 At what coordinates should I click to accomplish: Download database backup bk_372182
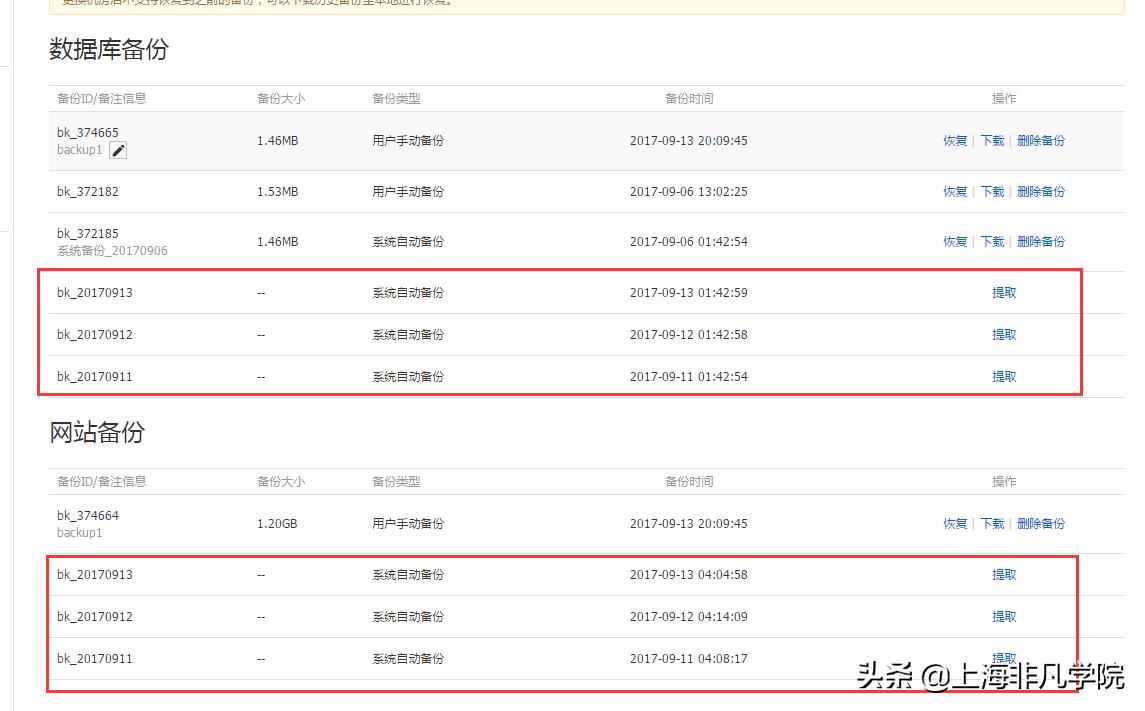(992, 192)
